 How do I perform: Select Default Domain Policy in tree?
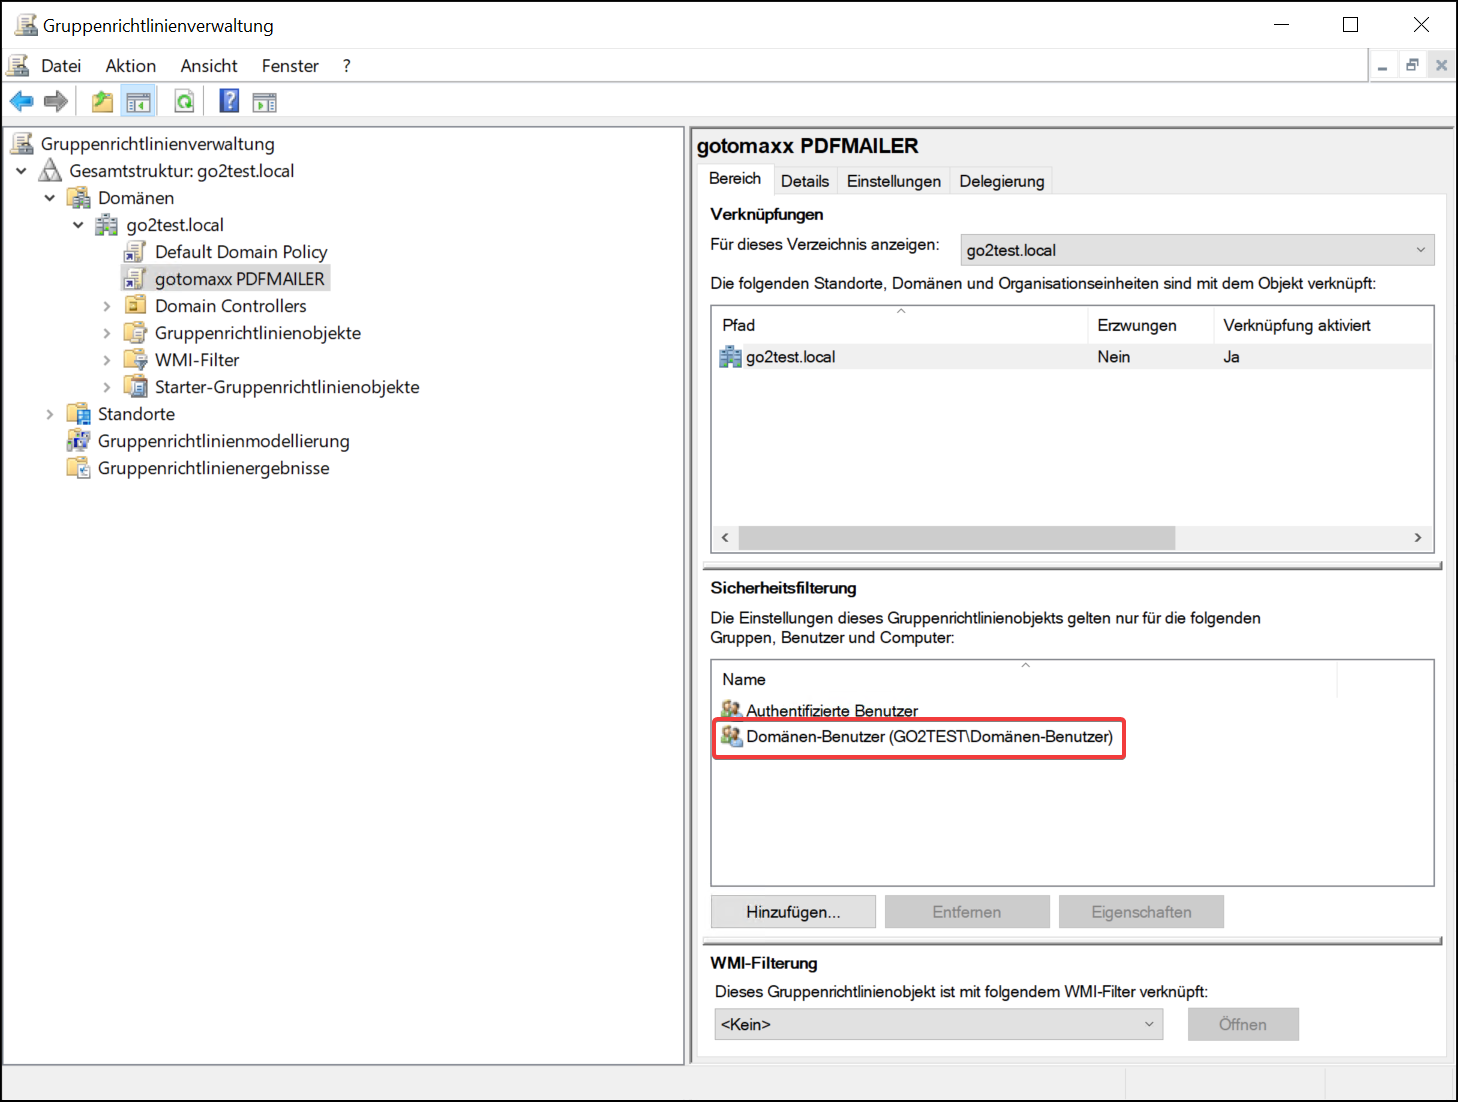(241, 252)
